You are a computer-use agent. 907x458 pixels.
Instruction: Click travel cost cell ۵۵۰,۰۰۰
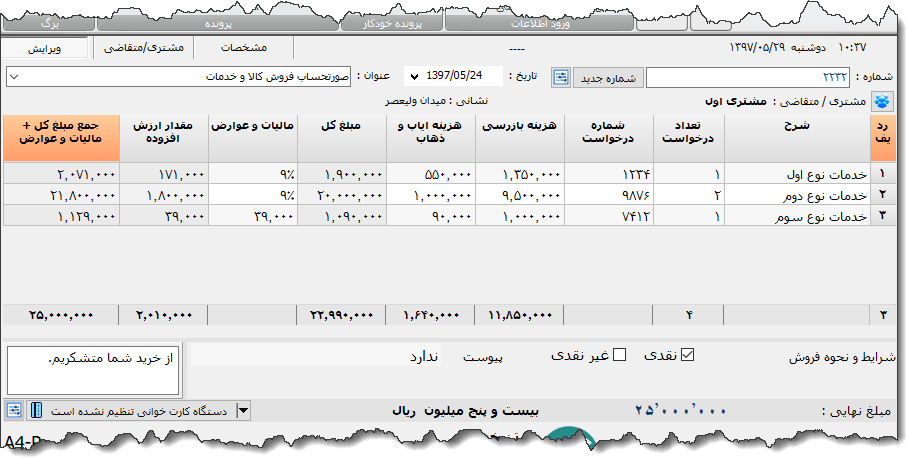(x=431, y=173)
